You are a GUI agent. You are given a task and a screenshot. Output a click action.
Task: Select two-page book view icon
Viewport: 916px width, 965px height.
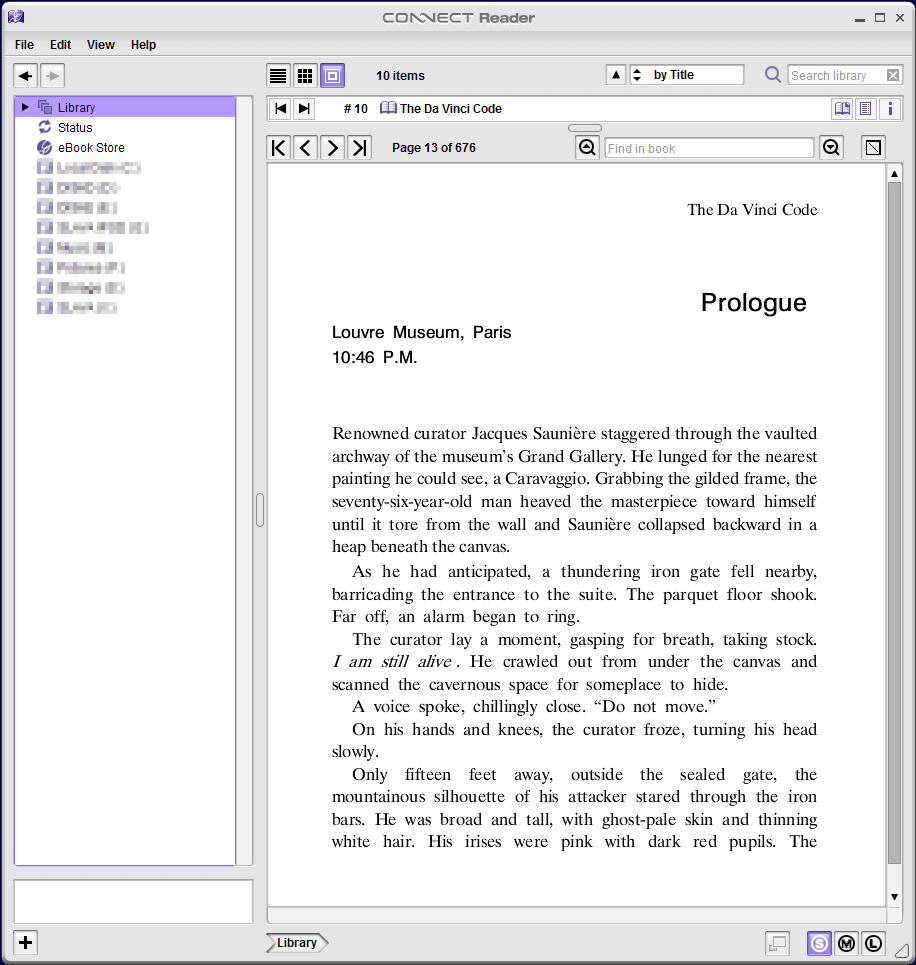[x=842, y=109]
